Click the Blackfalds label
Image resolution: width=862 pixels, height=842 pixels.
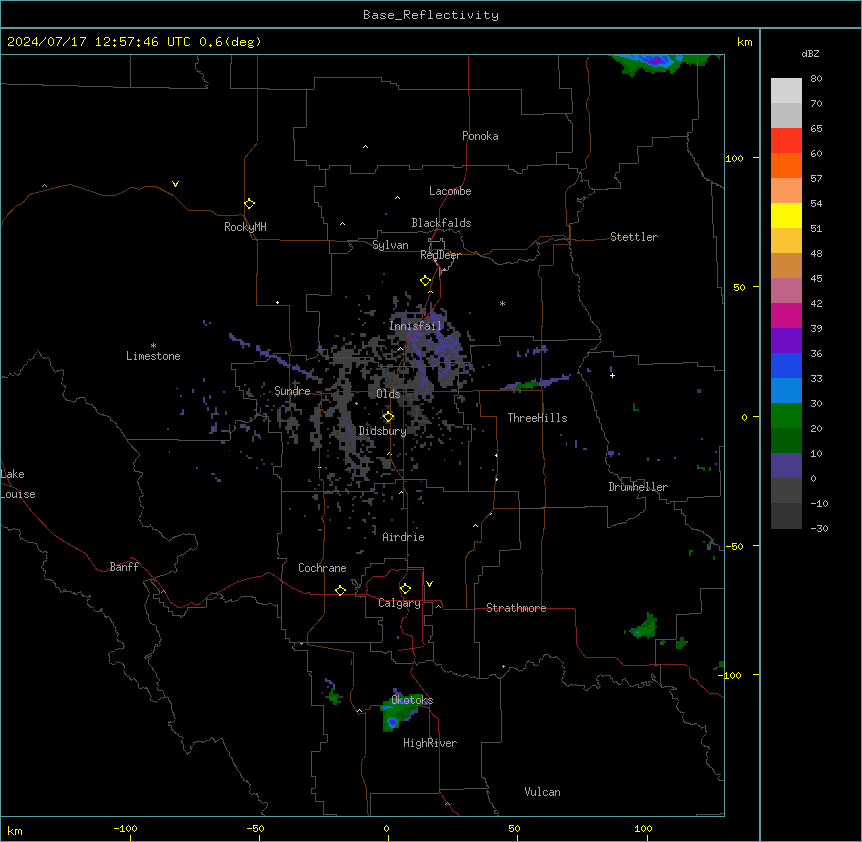click(x=441, y=223)
